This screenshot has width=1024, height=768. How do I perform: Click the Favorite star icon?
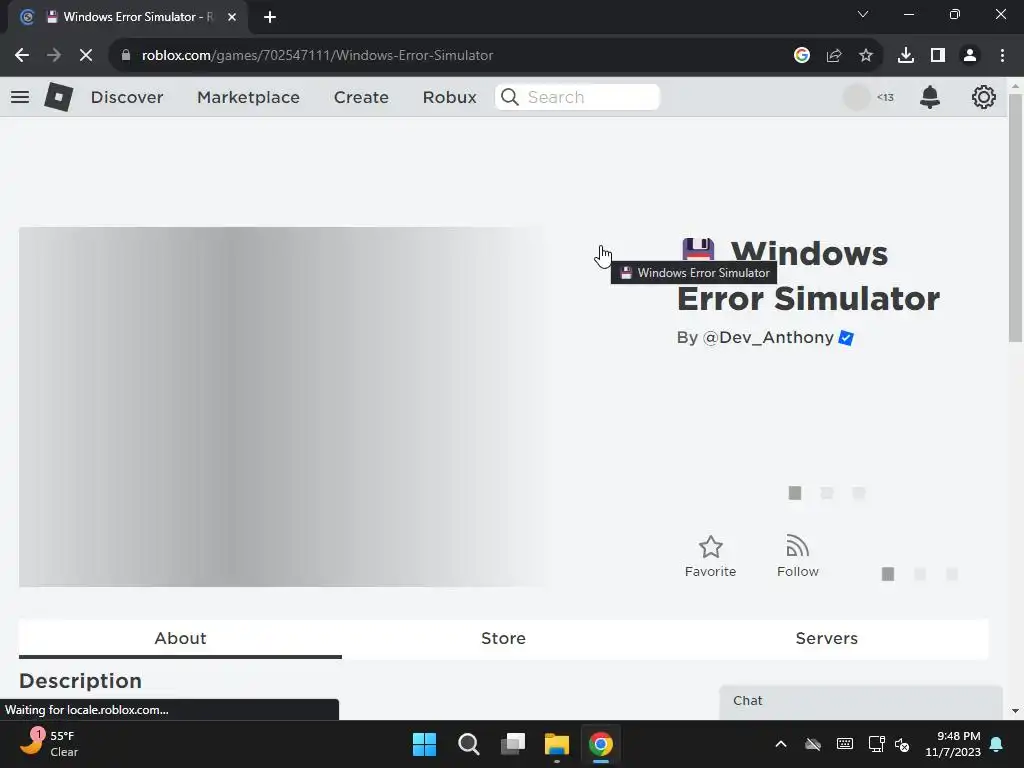pyautogui.click(x=711, y=547)
